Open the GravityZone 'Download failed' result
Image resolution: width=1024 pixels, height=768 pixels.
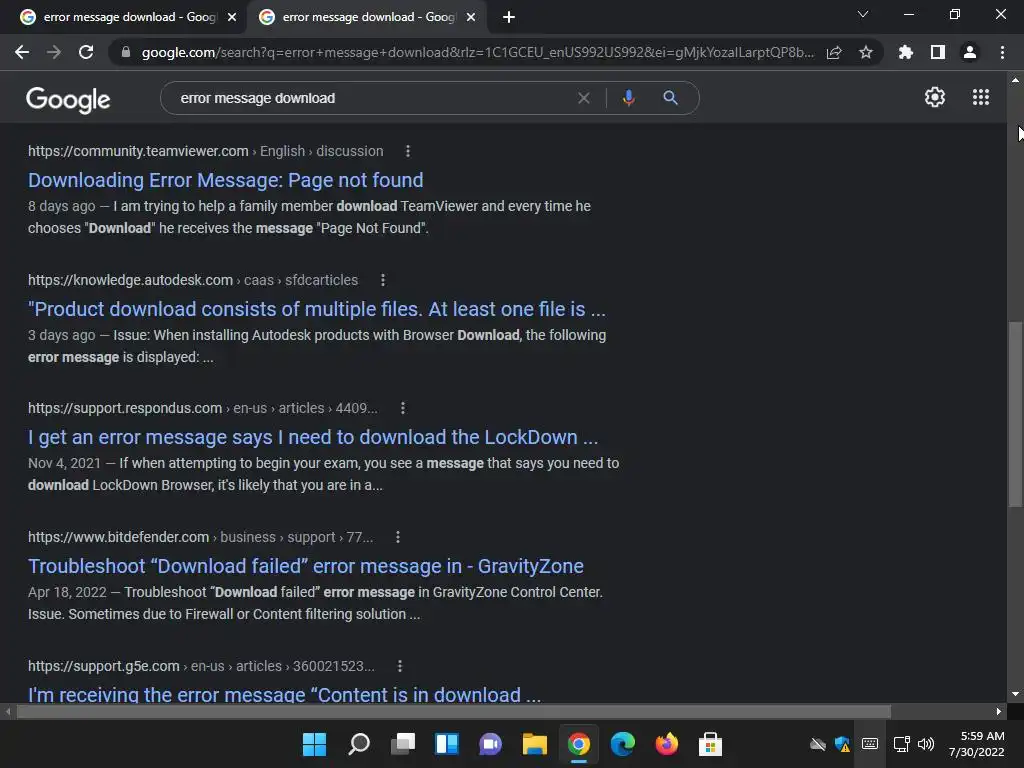click(x=306, y=566)
